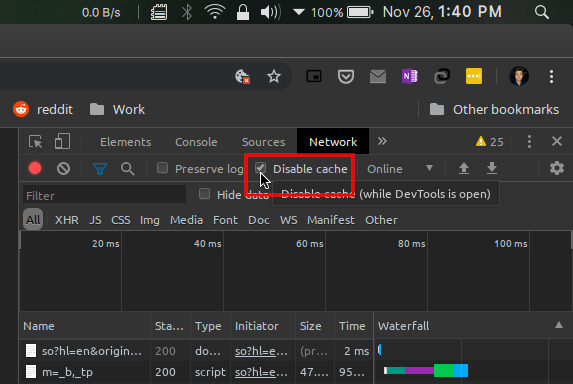Filter requests by XHR
573x384 pixels.
click(x=67, y=220)
